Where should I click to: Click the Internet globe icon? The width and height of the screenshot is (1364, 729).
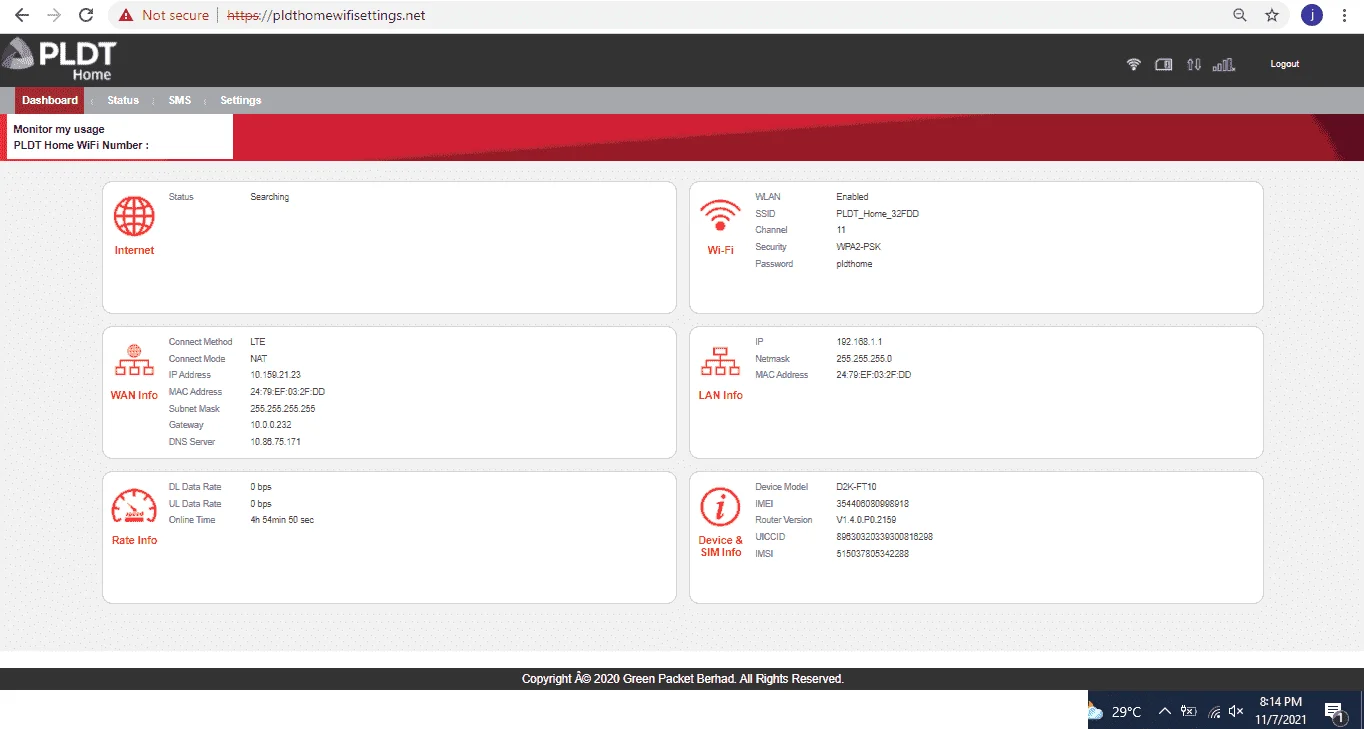point(134,216)
